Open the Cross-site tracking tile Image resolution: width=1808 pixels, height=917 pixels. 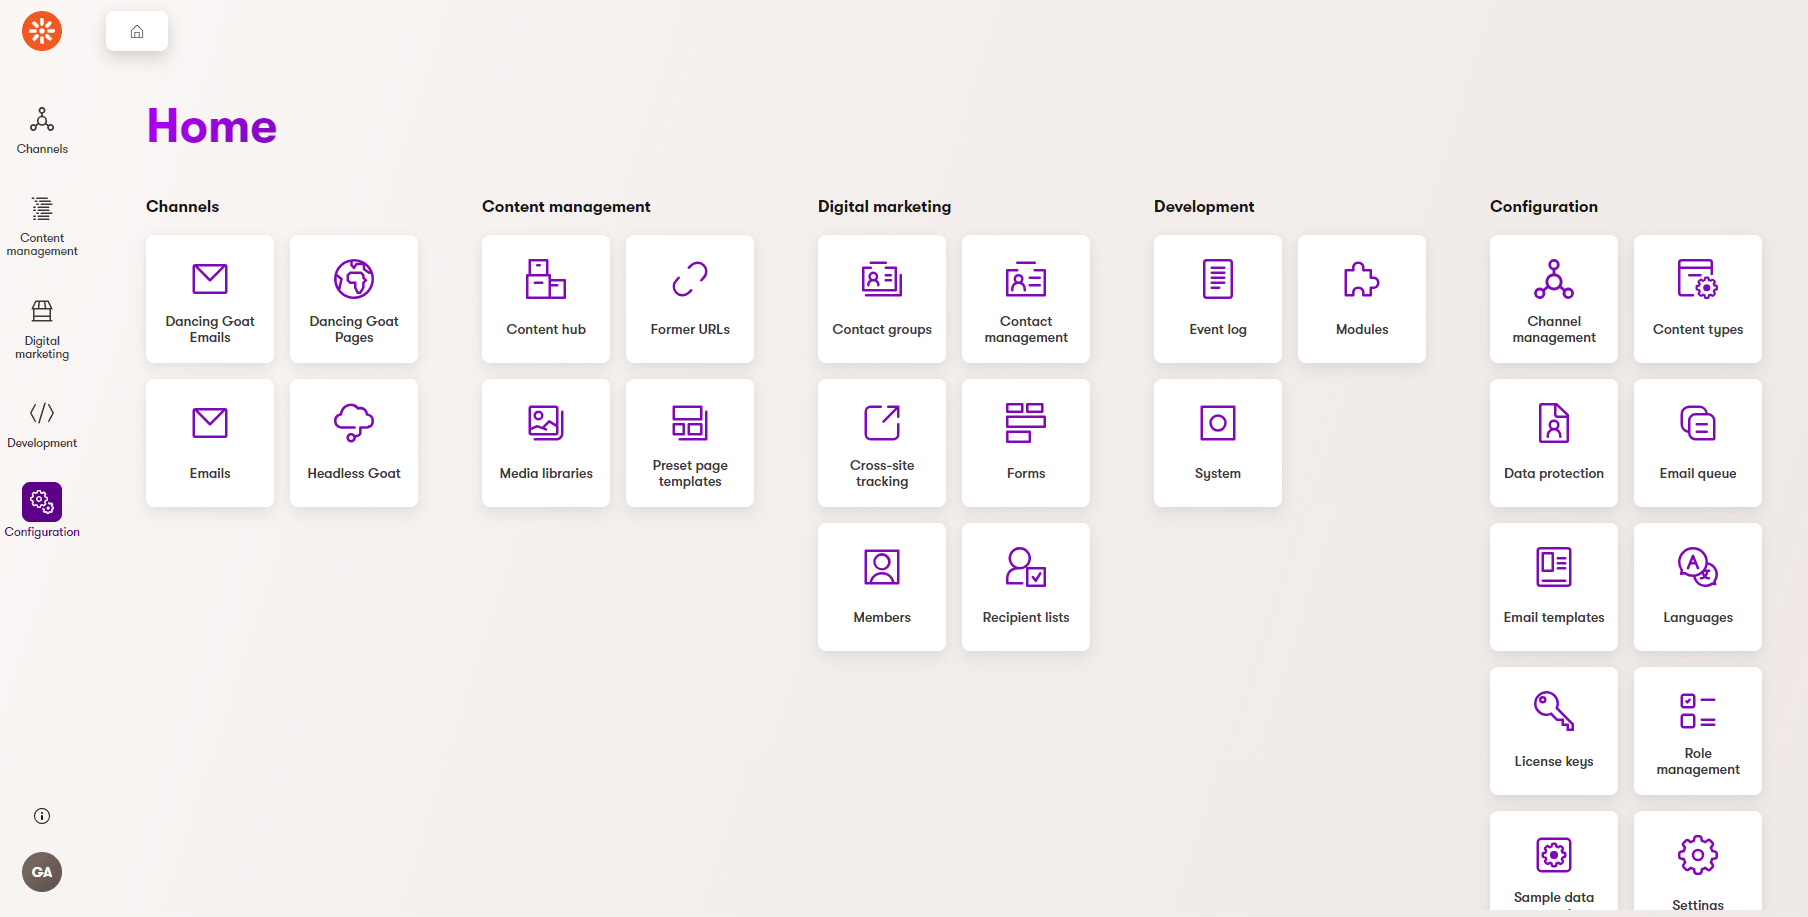pyautogui.click(x=882, y=443)
